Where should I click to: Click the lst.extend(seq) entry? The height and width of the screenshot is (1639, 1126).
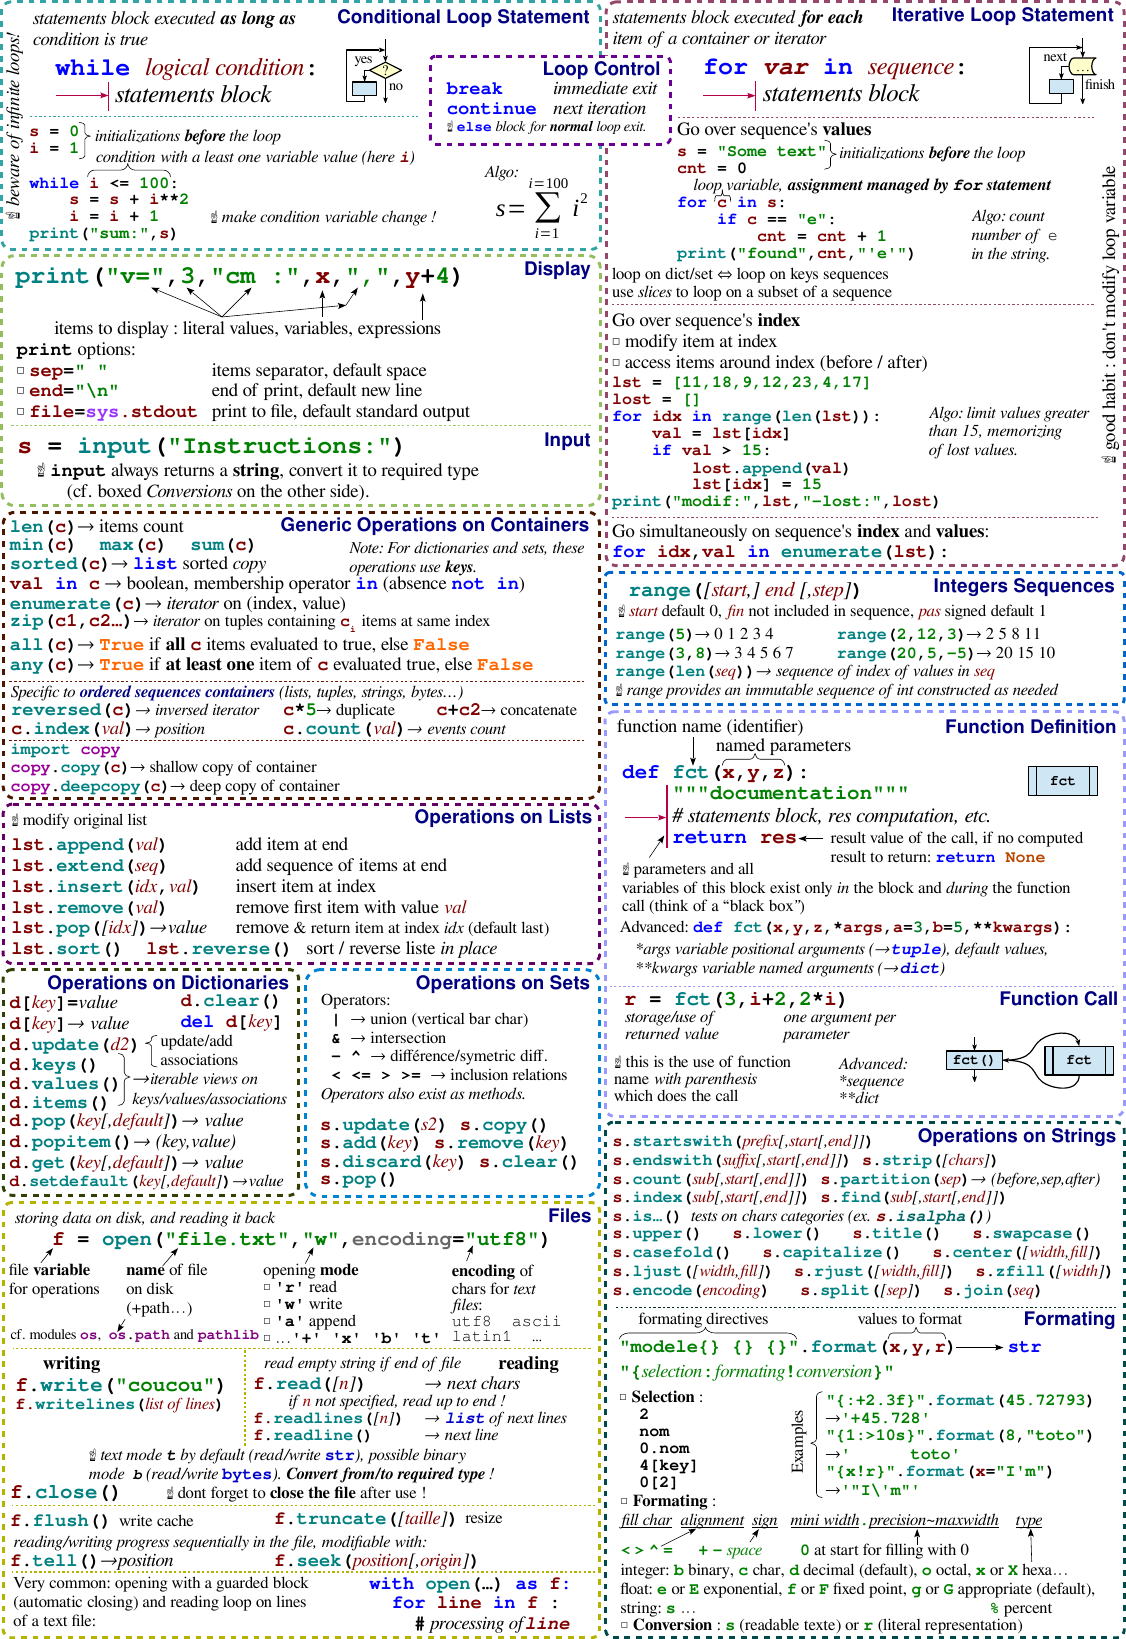coord(88,866)
